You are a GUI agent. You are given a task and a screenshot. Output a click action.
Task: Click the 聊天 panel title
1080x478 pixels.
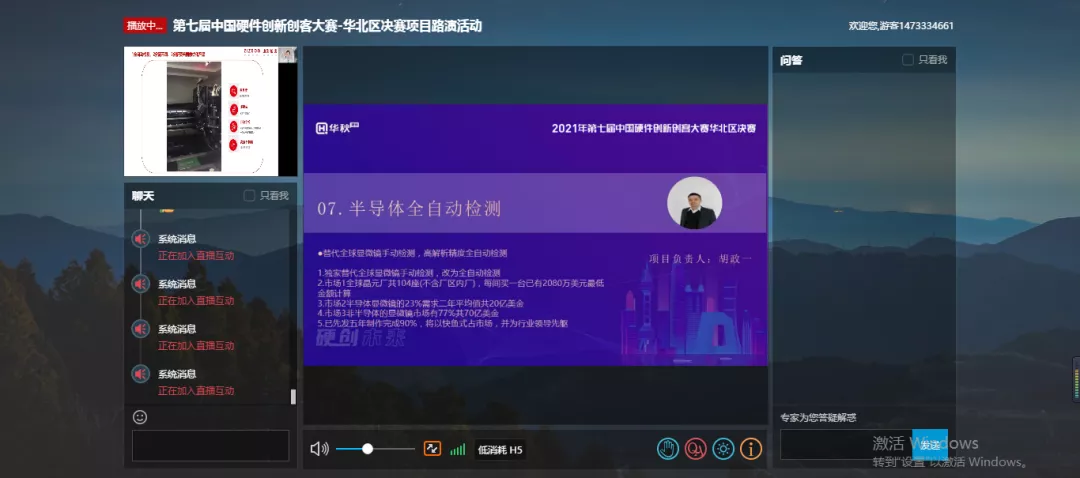(143, 196)
